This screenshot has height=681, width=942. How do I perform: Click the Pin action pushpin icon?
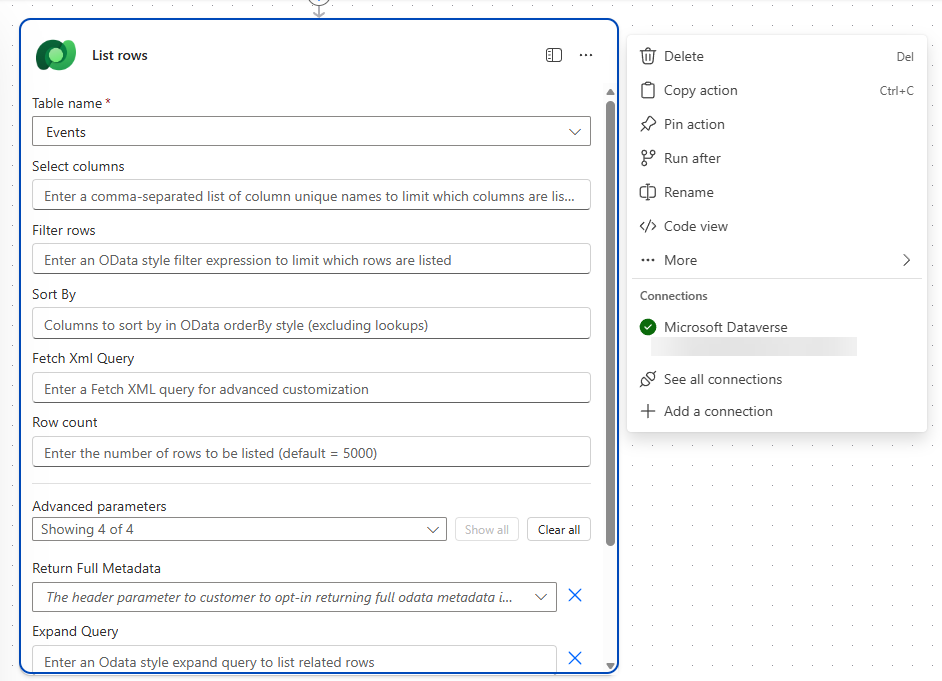click(648, 124)
